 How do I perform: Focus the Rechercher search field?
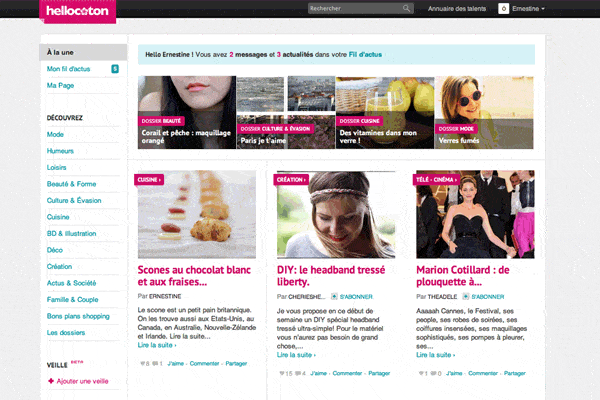click(360, 8)
